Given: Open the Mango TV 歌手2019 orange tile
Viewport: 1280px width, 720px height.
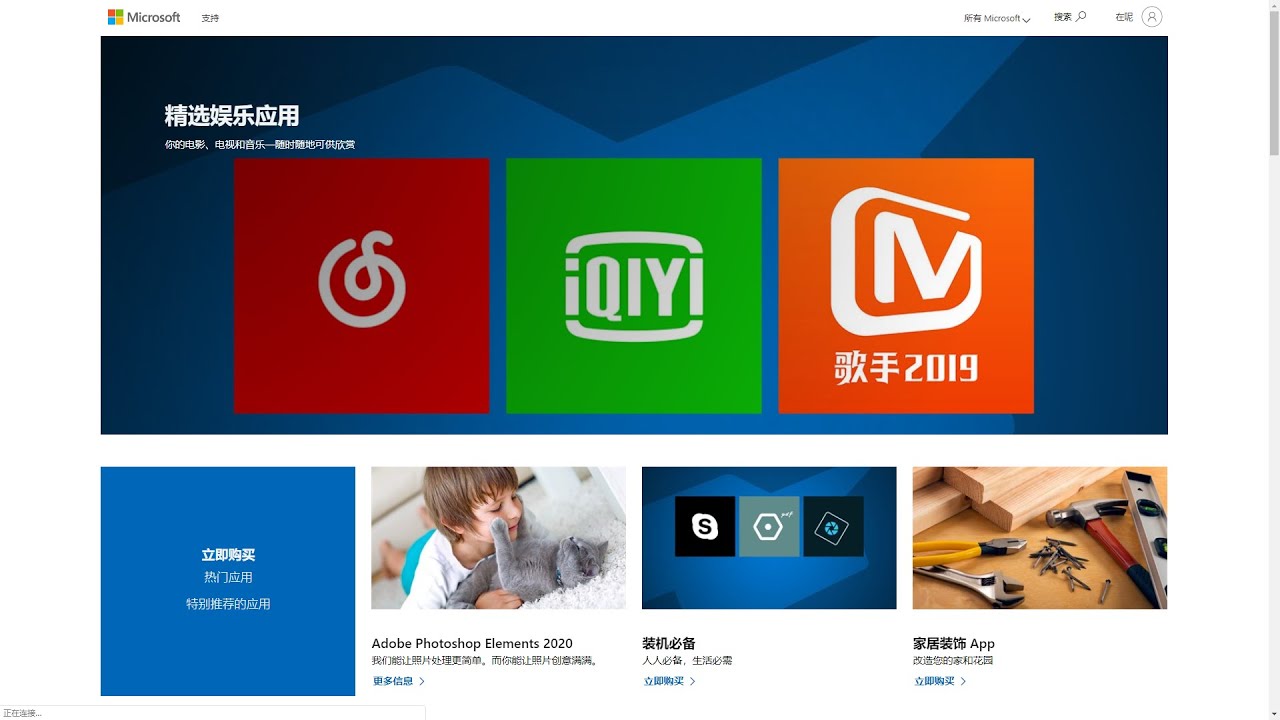Looking at the screenshot, I should (905, 286).
